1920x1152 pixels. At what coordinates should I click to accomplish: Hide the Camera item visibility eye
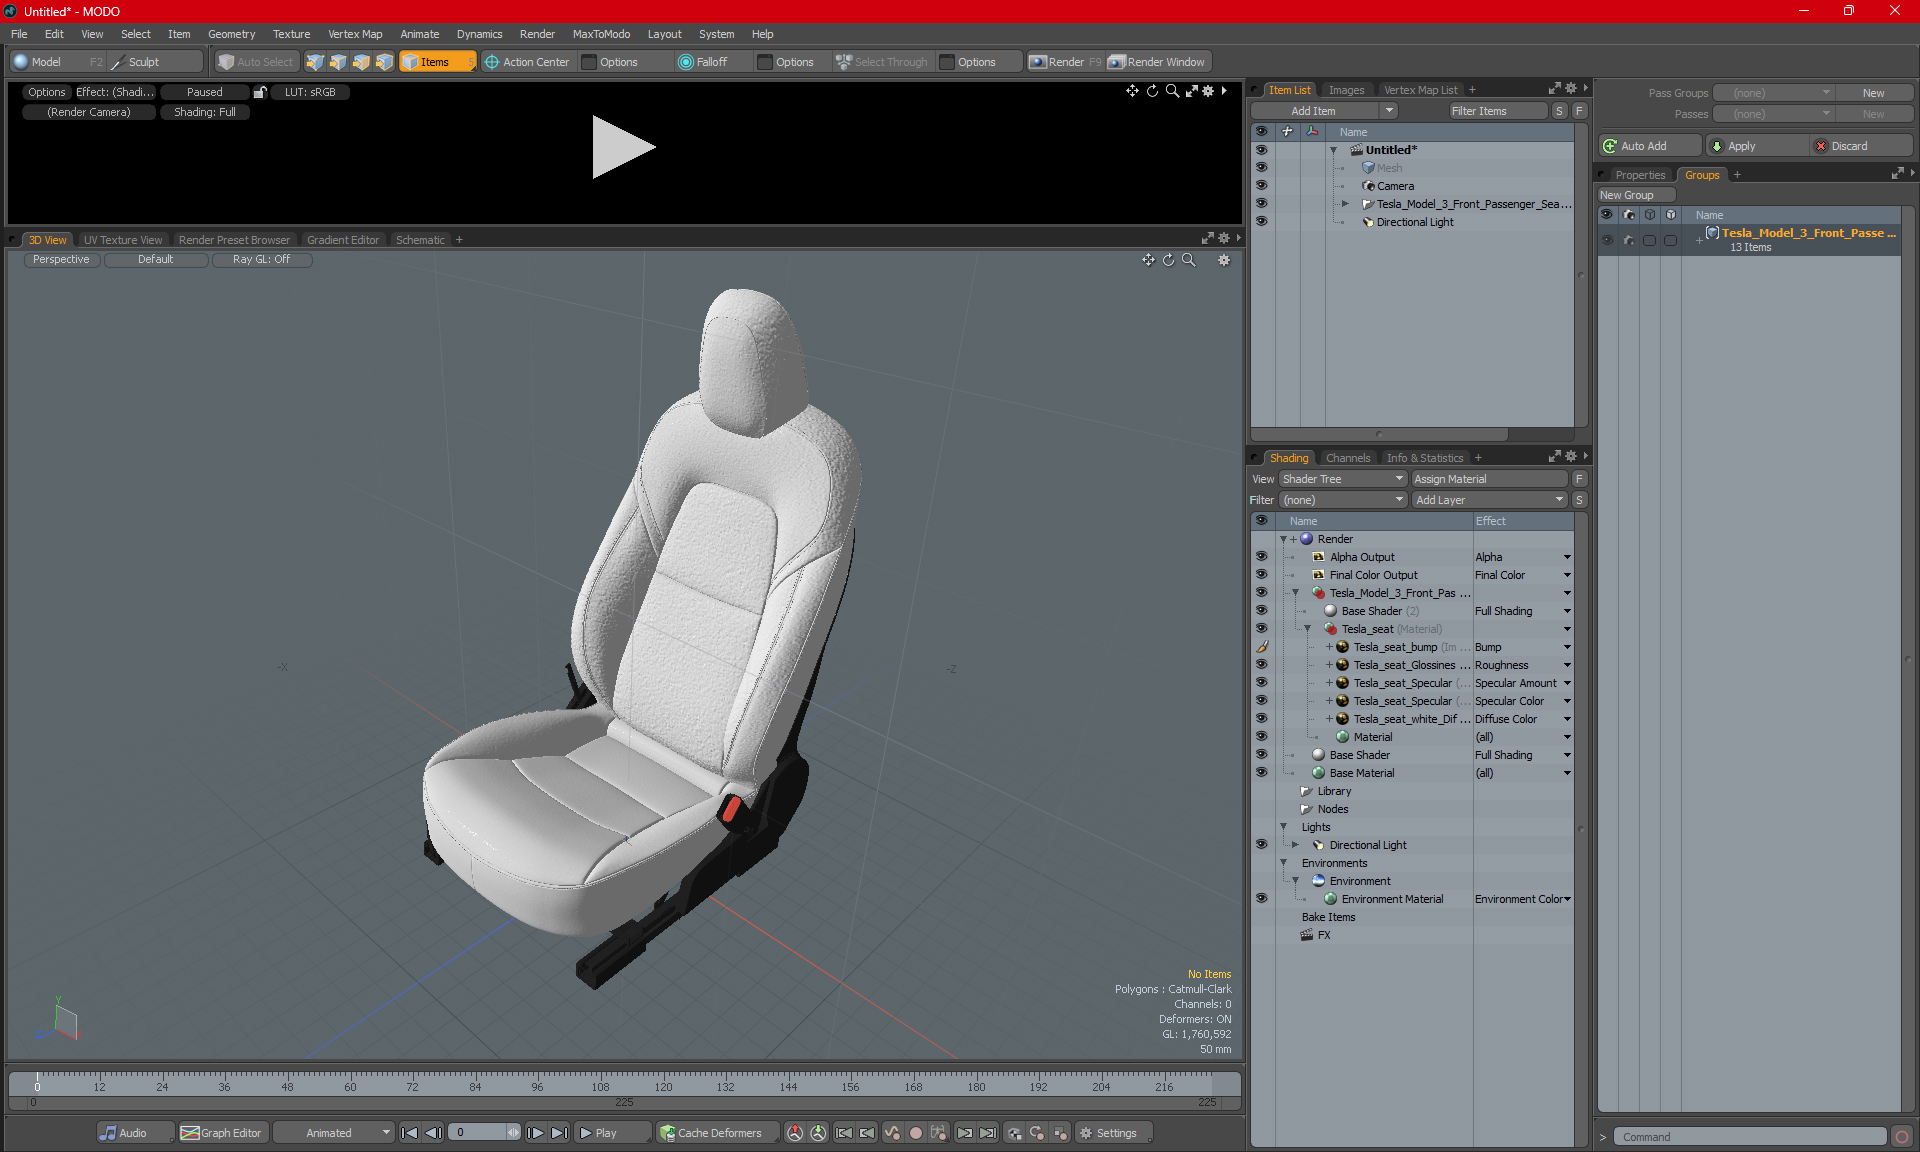pos(1261,186)
